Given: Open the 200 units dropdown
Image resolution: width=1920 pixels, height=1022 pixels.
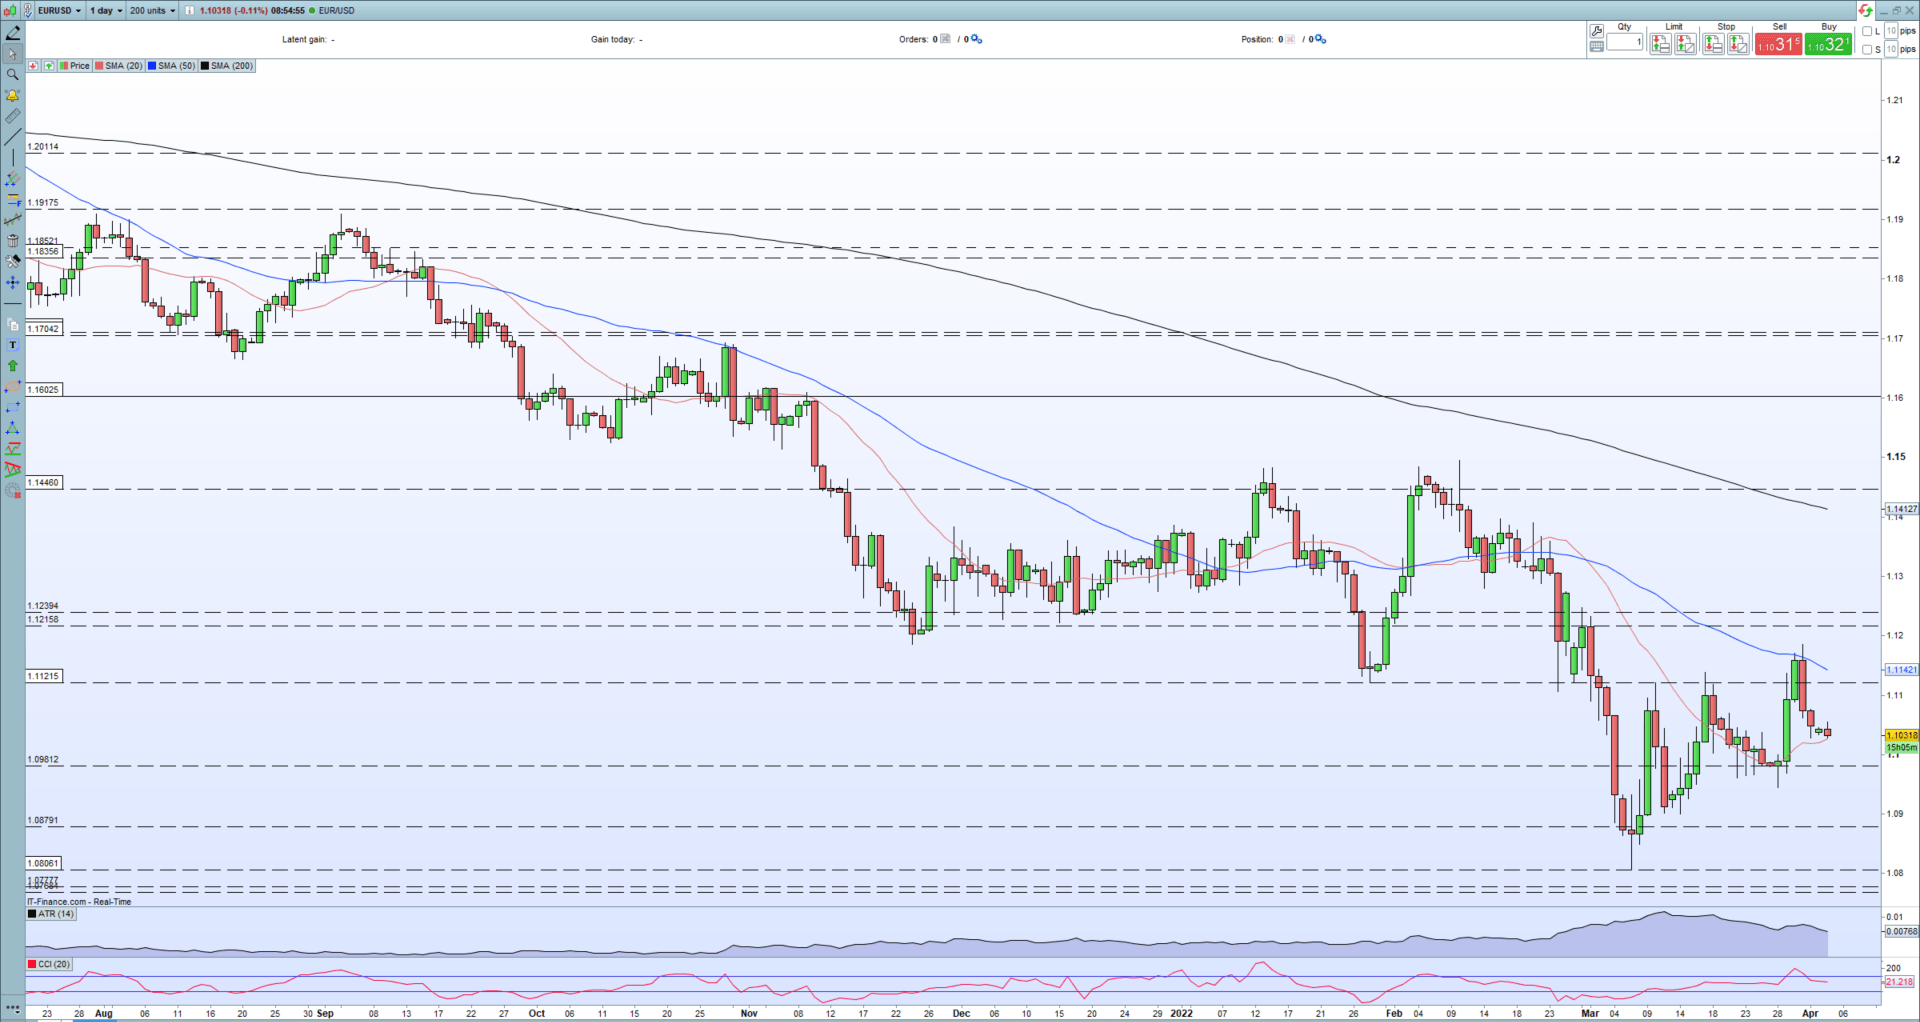Looking at the screenshot, I should (x=152, y=10).
